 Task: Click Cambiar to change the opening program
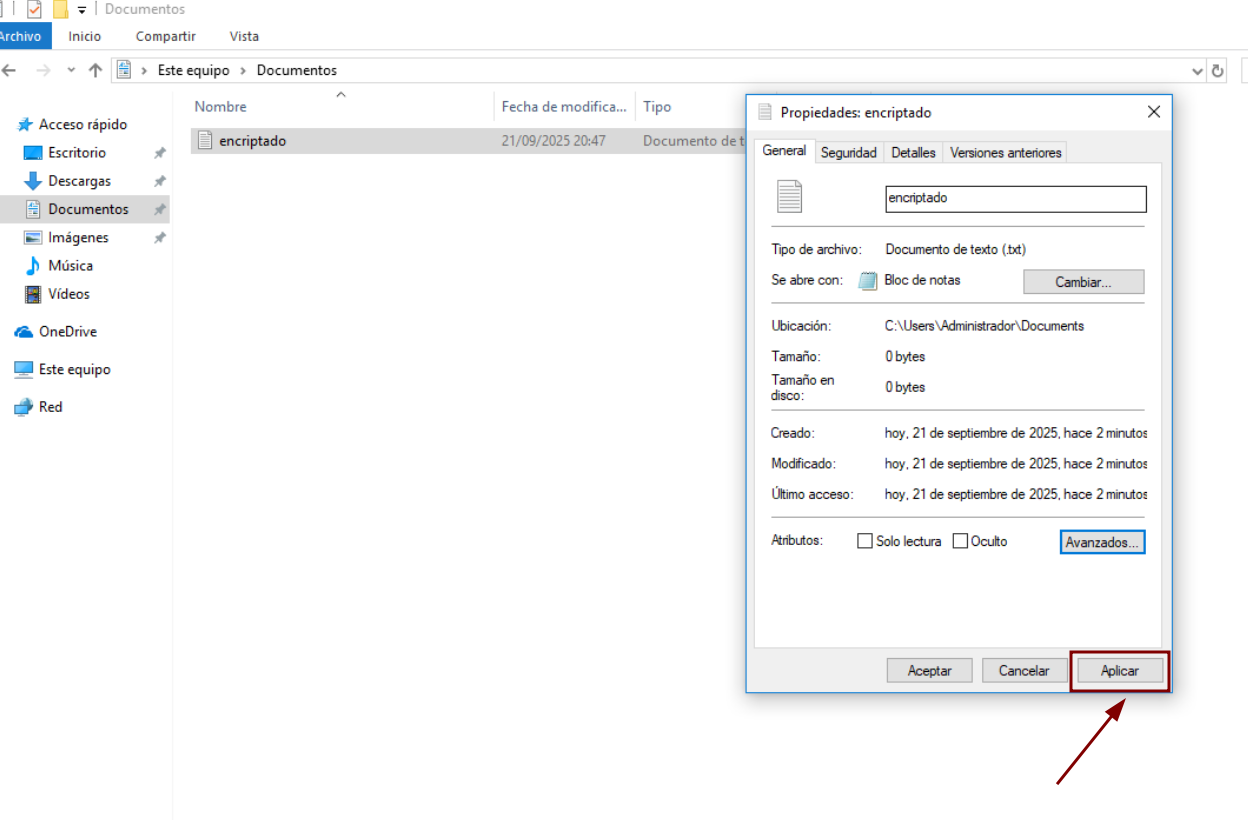(x=1083, y=282)
